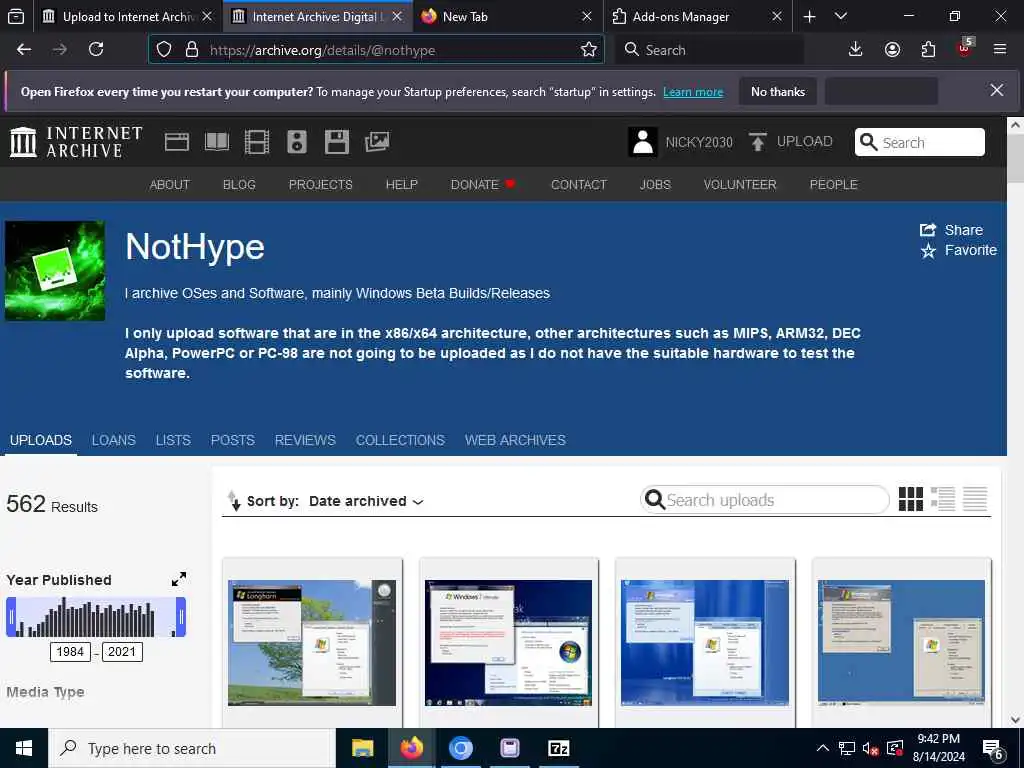Viewport: 1024px width, 768px height.
Task: Click the 1984 start year field
Action: point(70,652)
